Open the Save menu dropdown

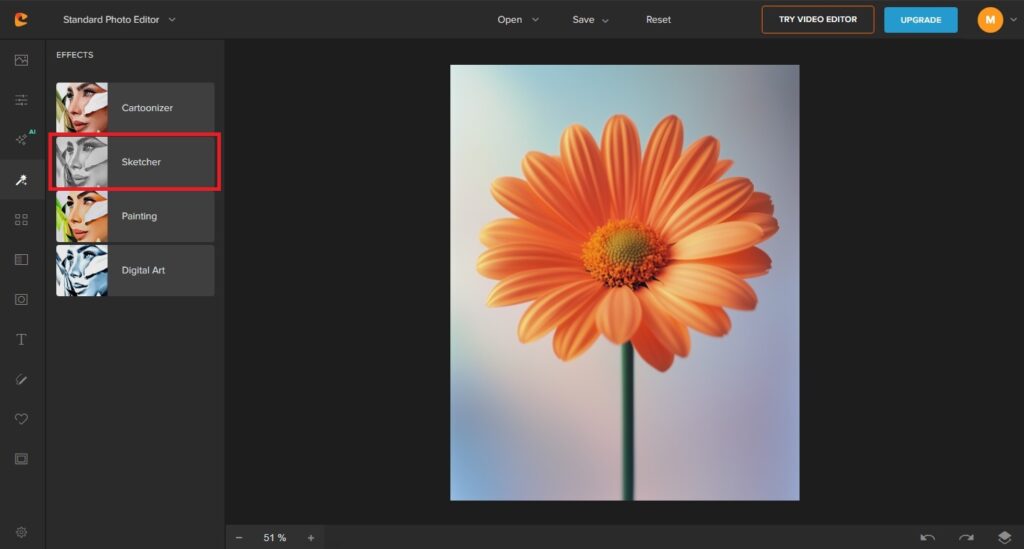point(590,20)
